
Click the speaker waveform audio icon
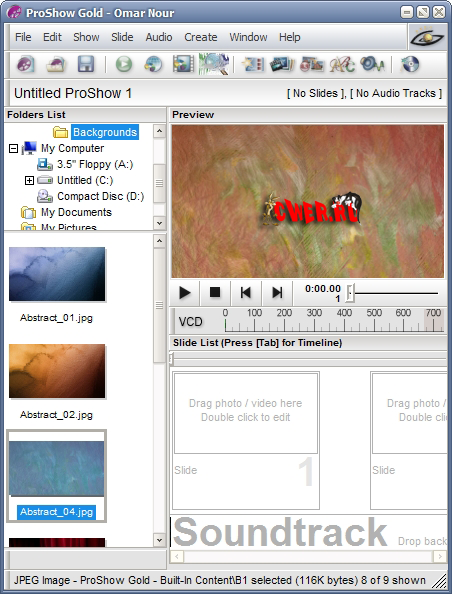point(372,64)
